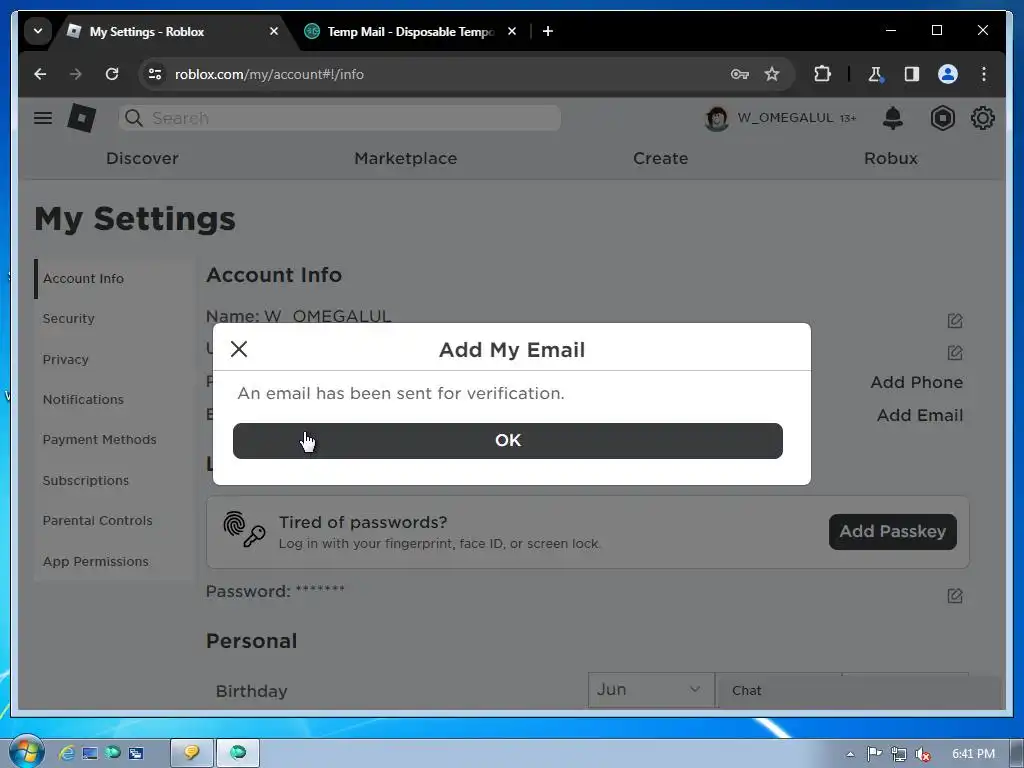
Task: Edit the username pencil icon
Action: tap(955, 353)
